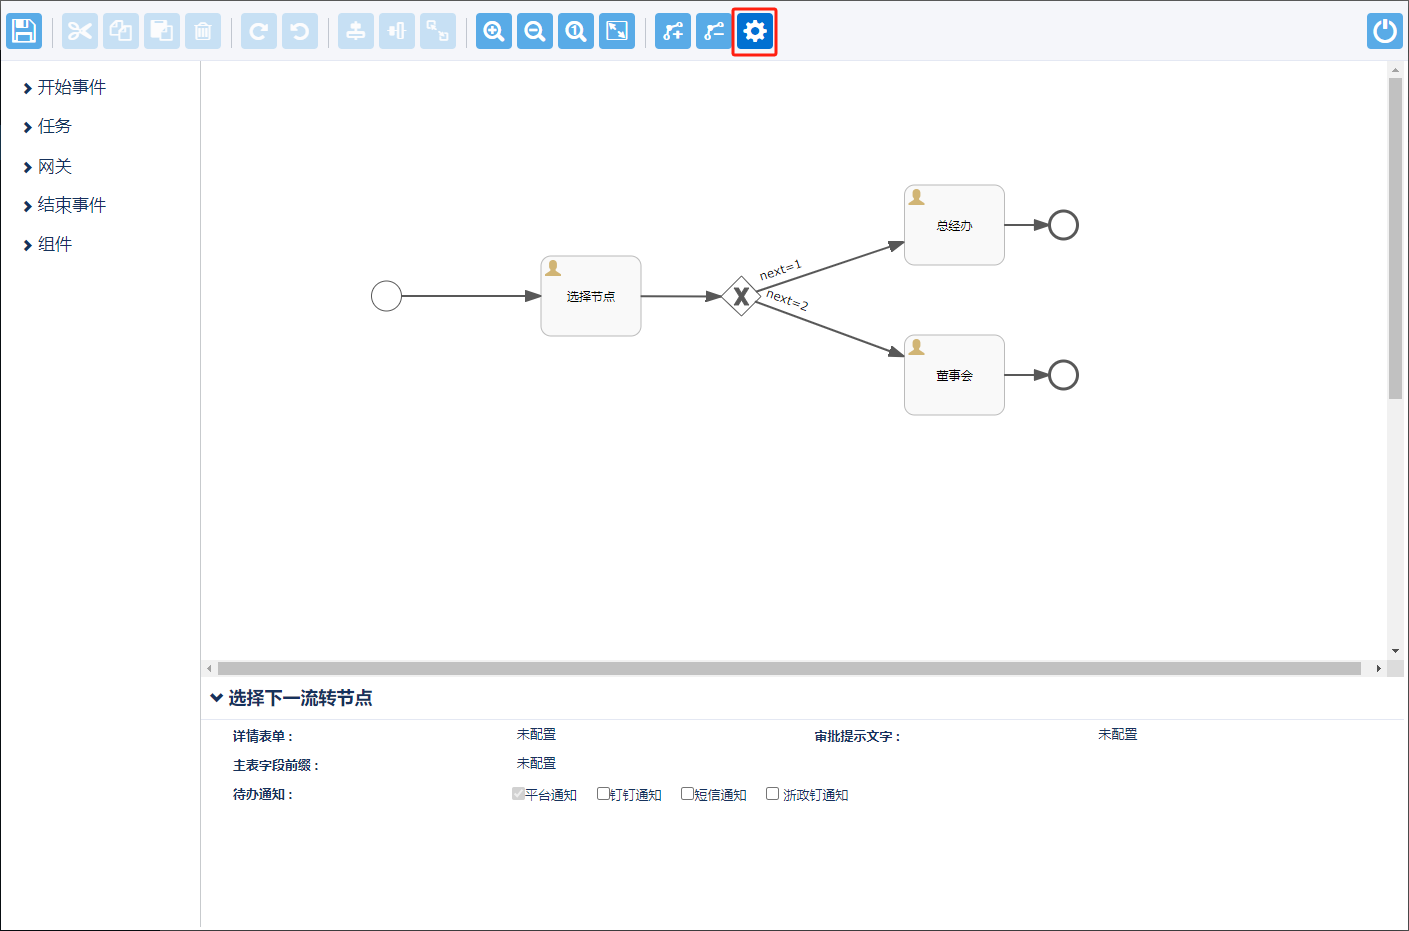Click the fit-to-window zoom icon

(x=617, y=31)
